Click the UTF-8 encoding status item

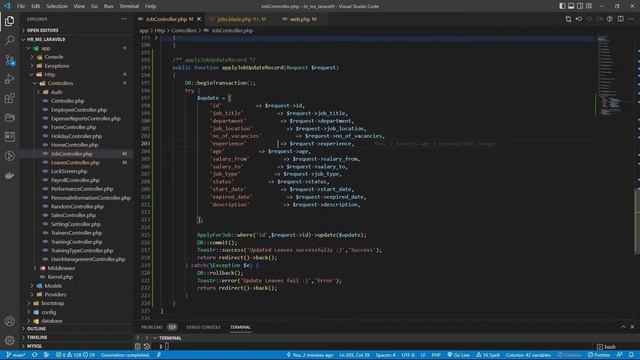(x=408, y=355)
